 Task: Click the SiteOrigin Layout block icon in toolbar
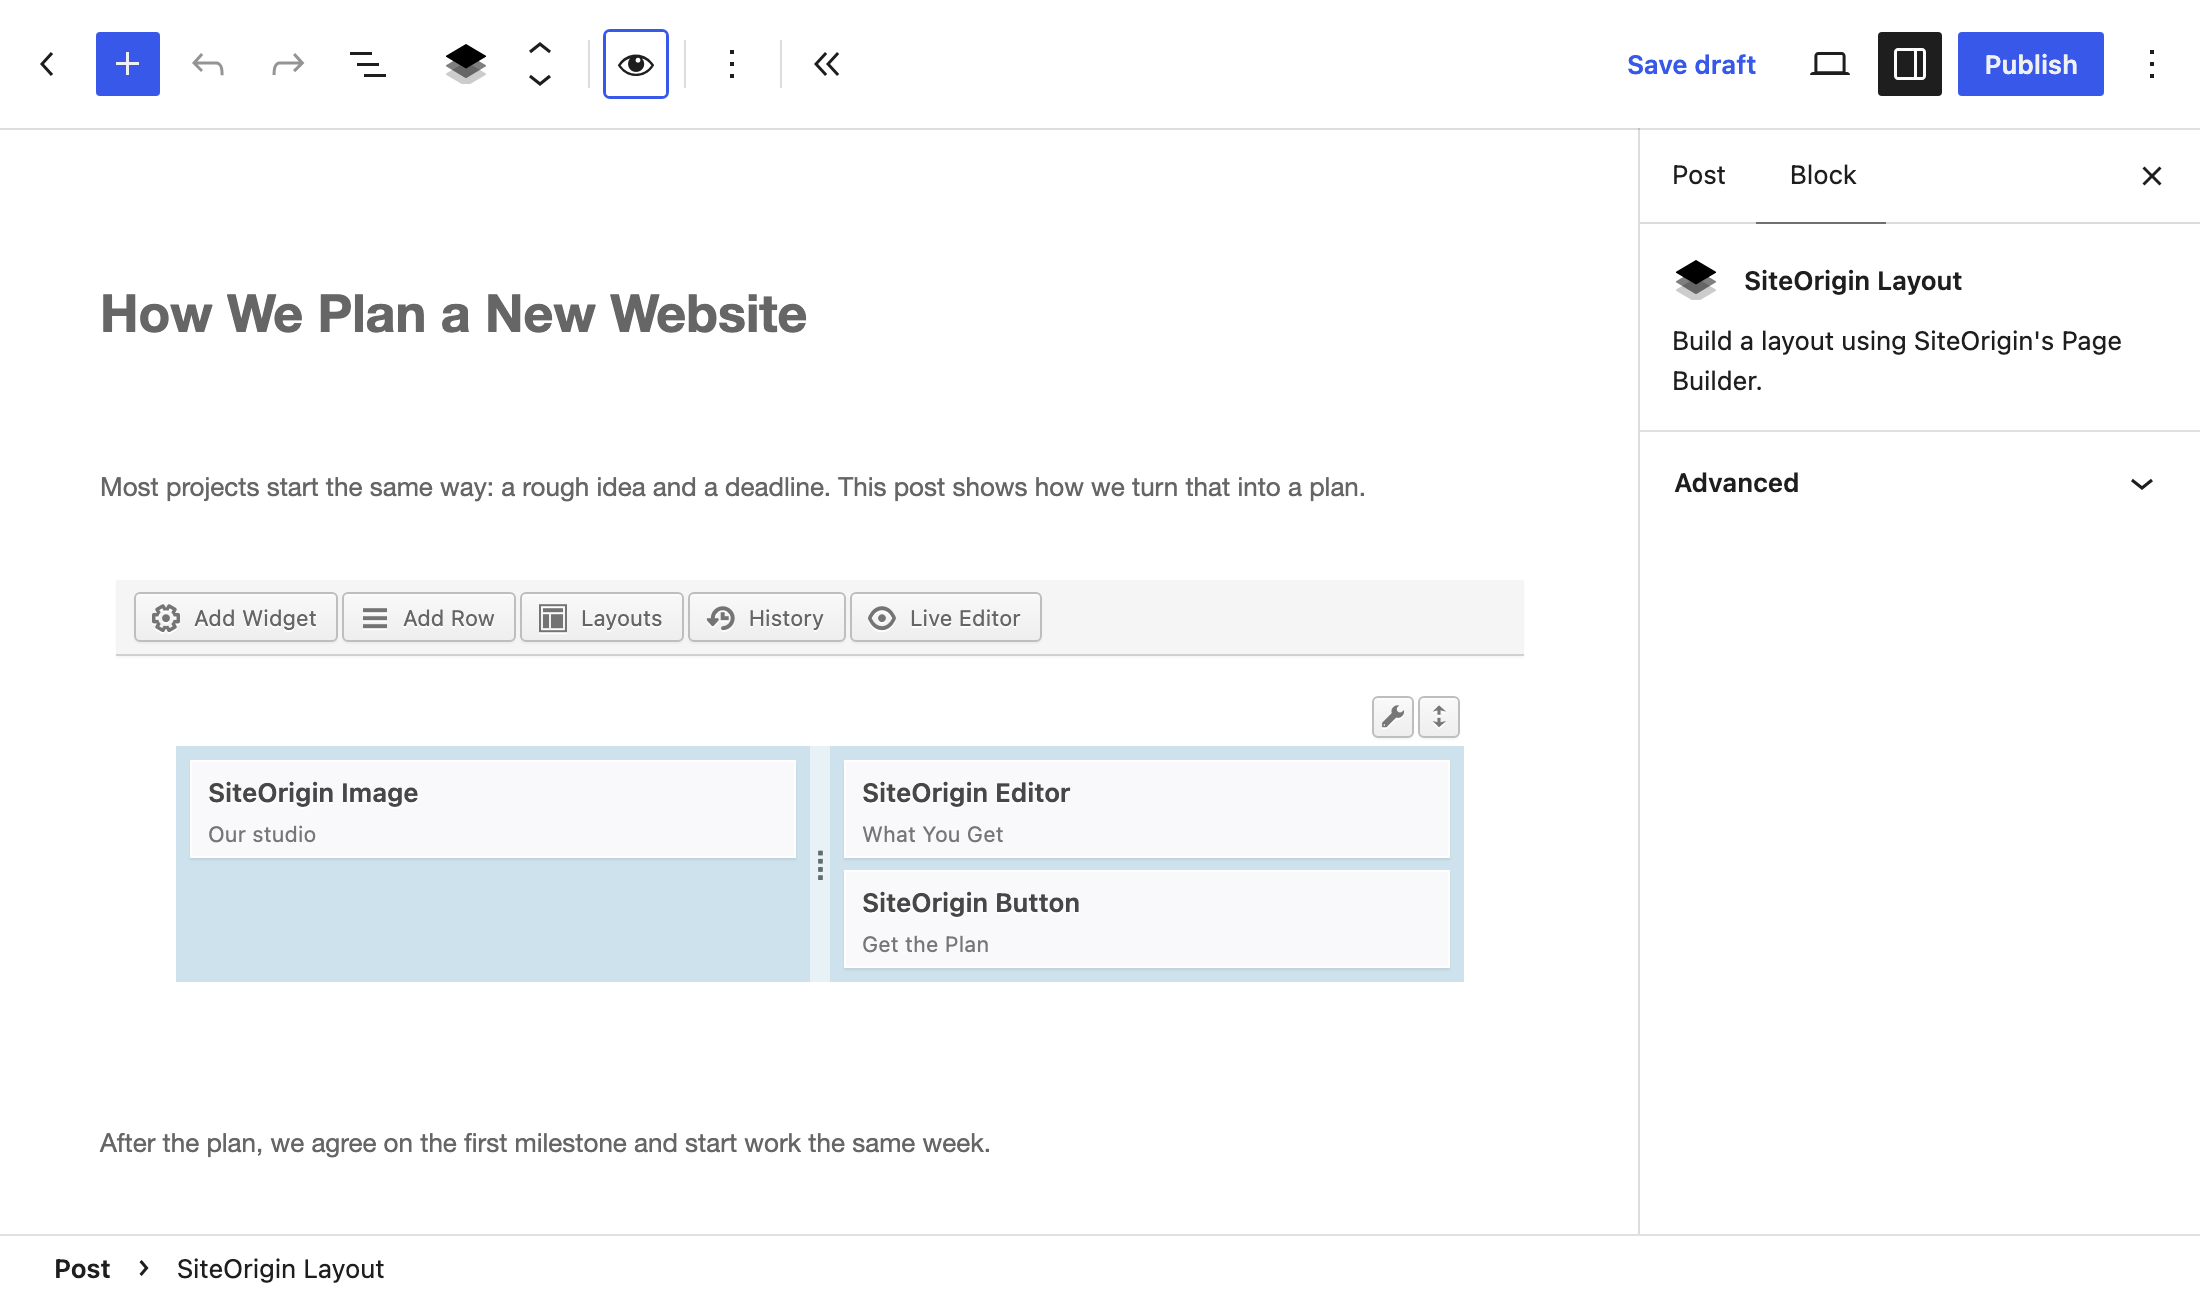[466, 64]
